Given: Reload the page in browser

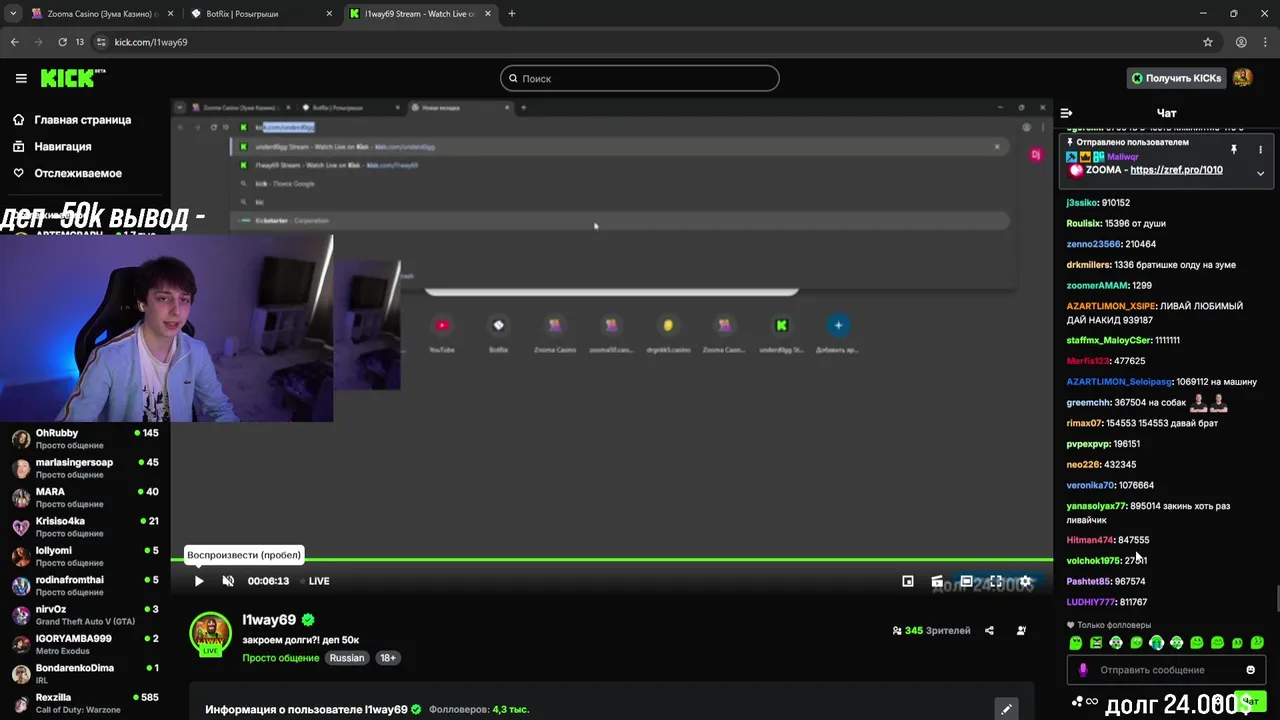Looking at the screenshot, I should click(62, 42).
